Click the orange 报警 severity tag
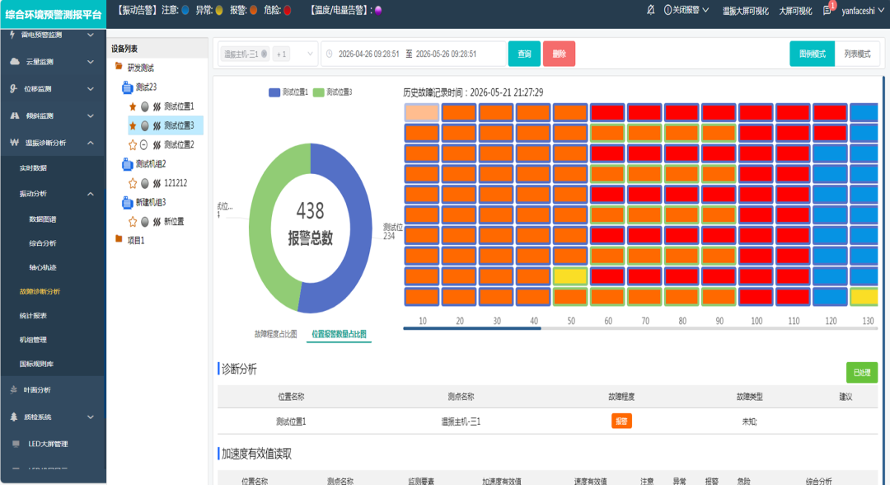Screen dimensions: 890x485 pos(622,421)
